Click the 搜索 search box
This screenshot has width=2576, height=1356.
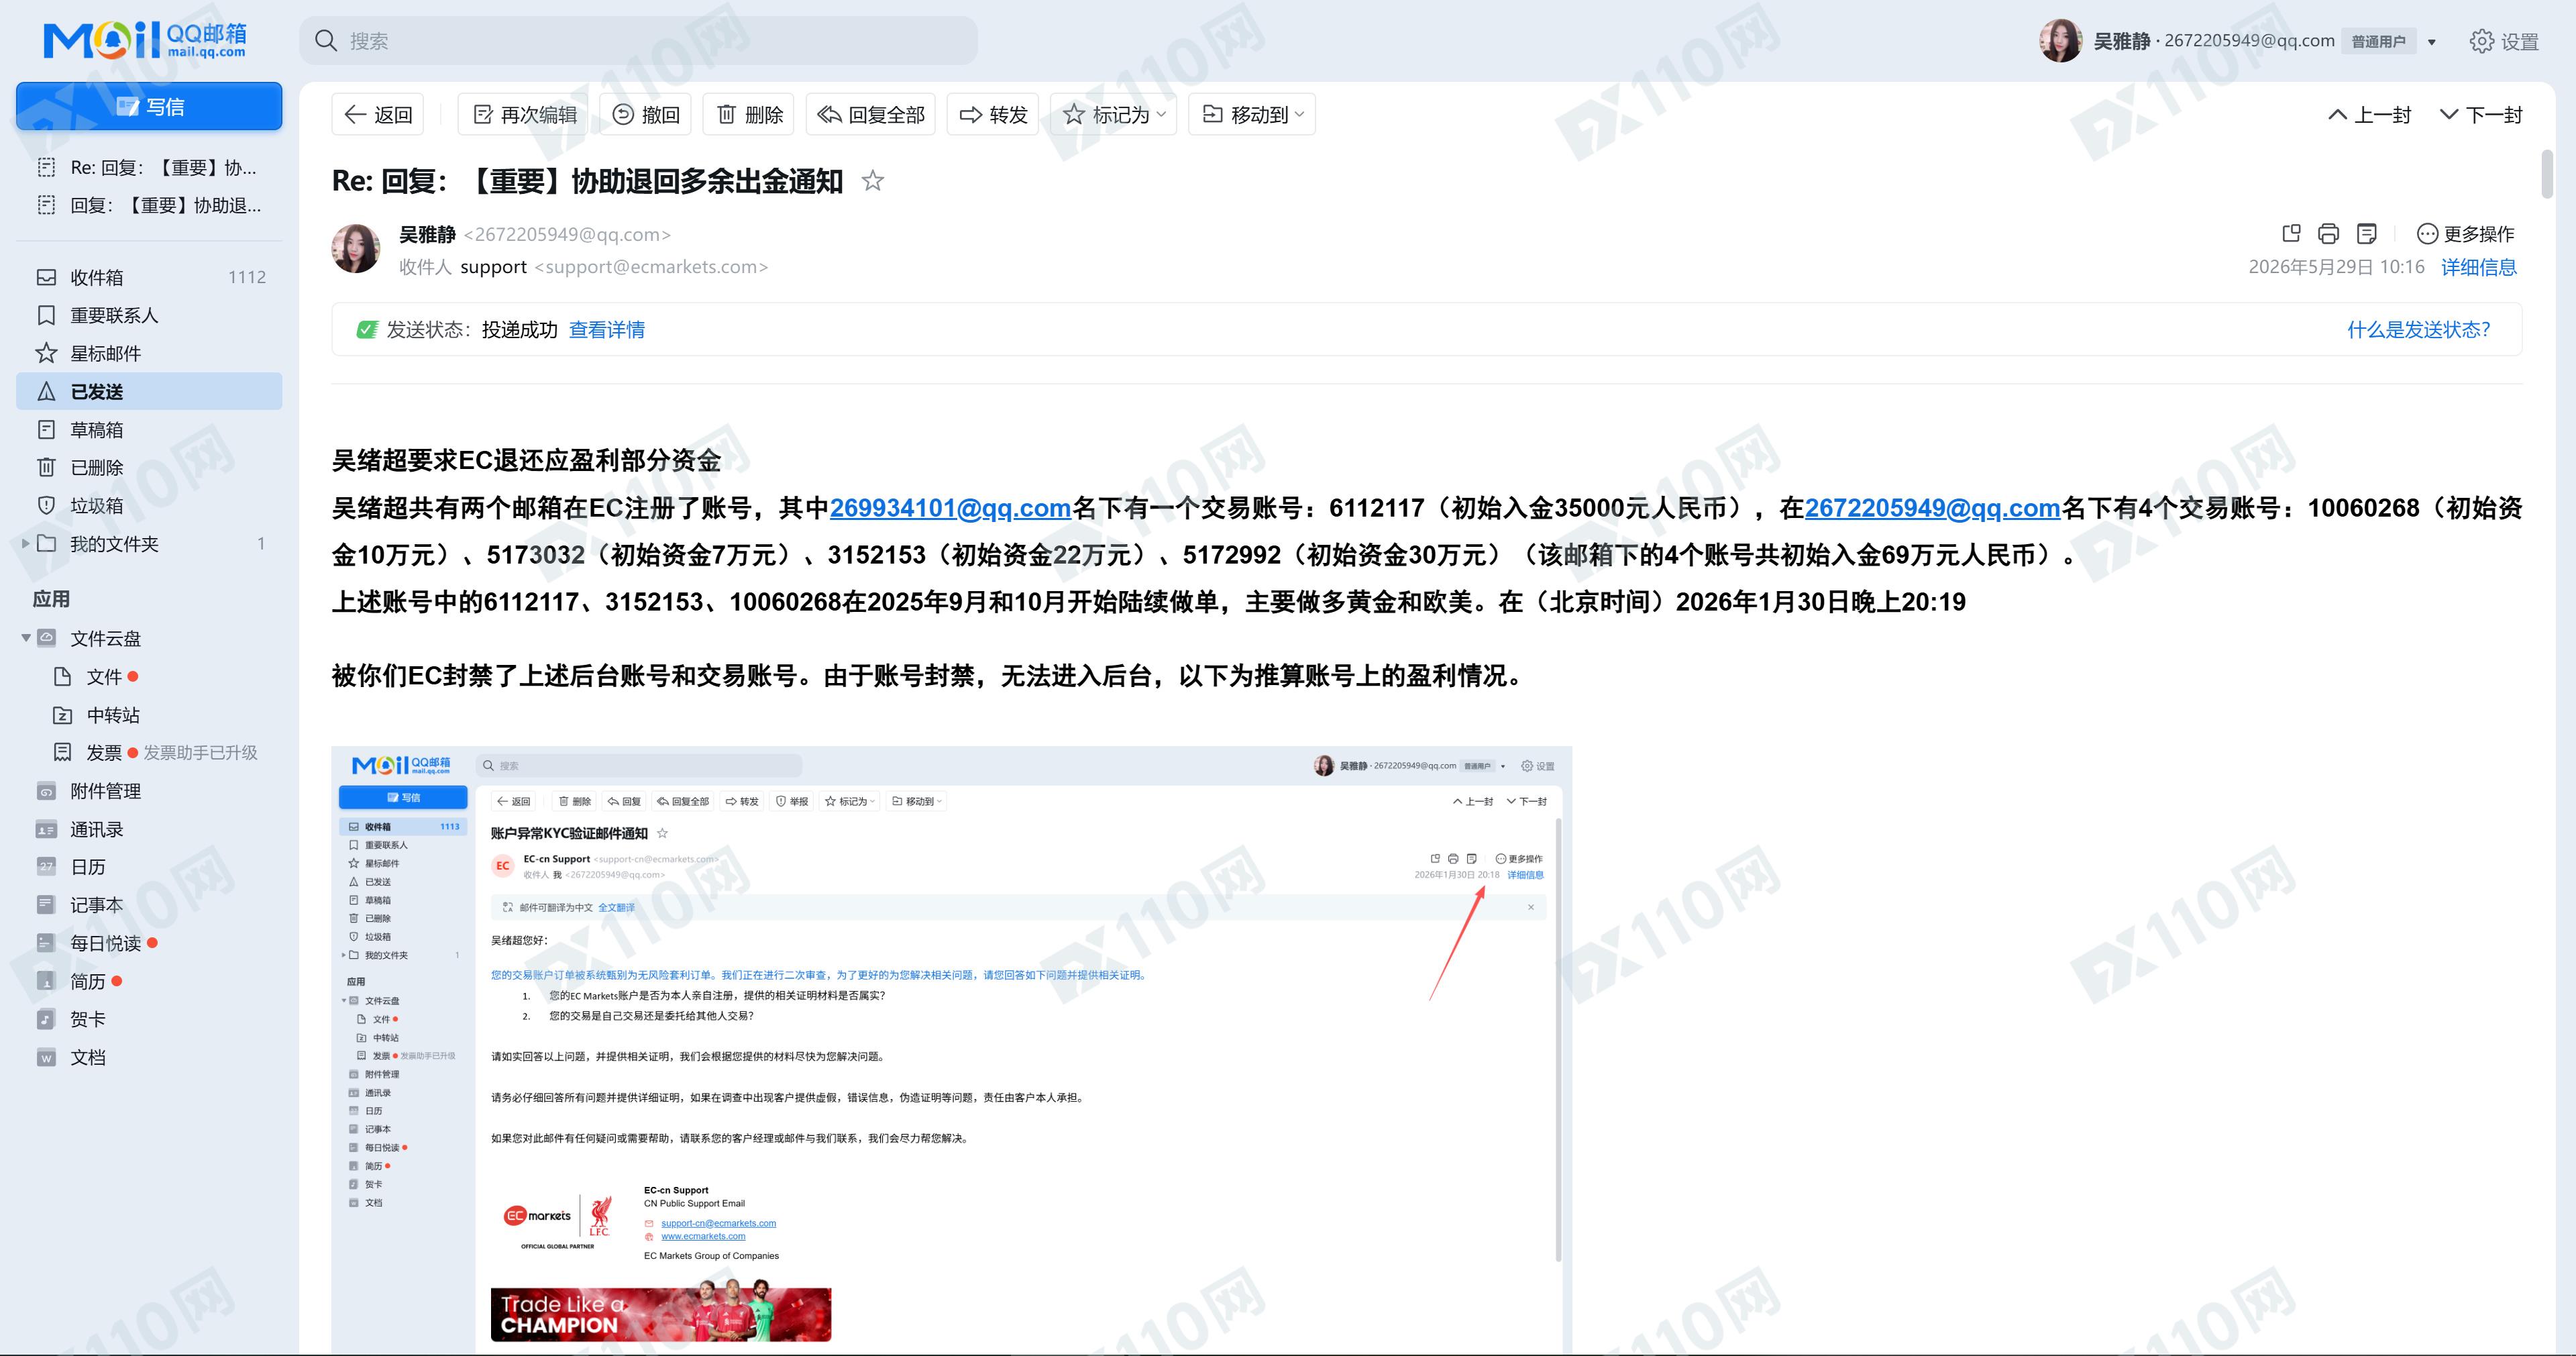coord(639,41)
